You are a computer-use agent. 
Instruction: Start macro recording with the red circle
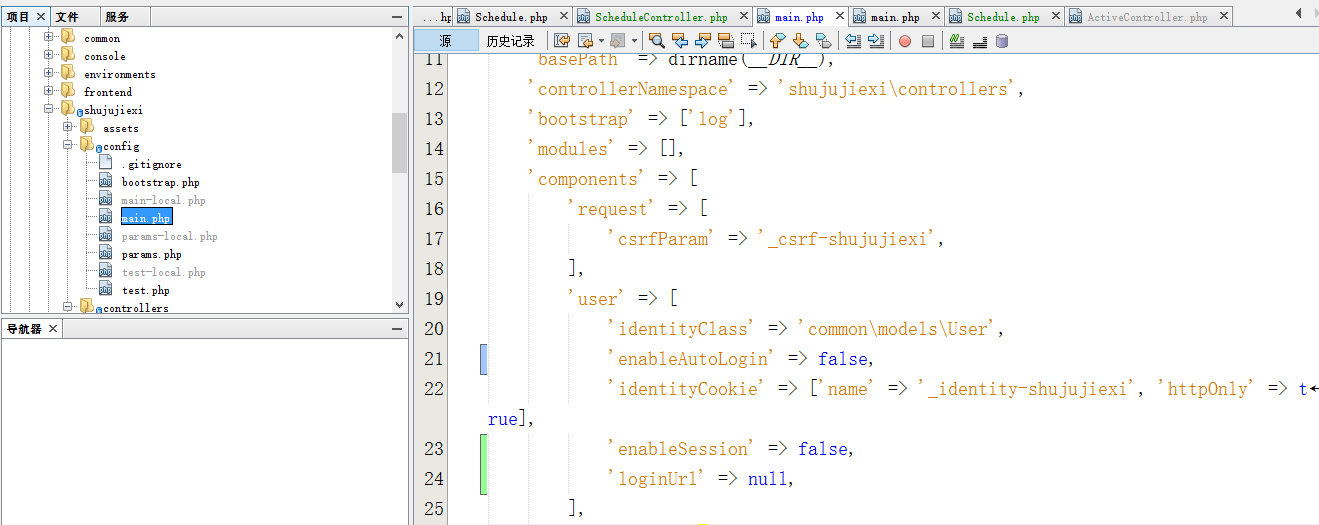point(904,41)
